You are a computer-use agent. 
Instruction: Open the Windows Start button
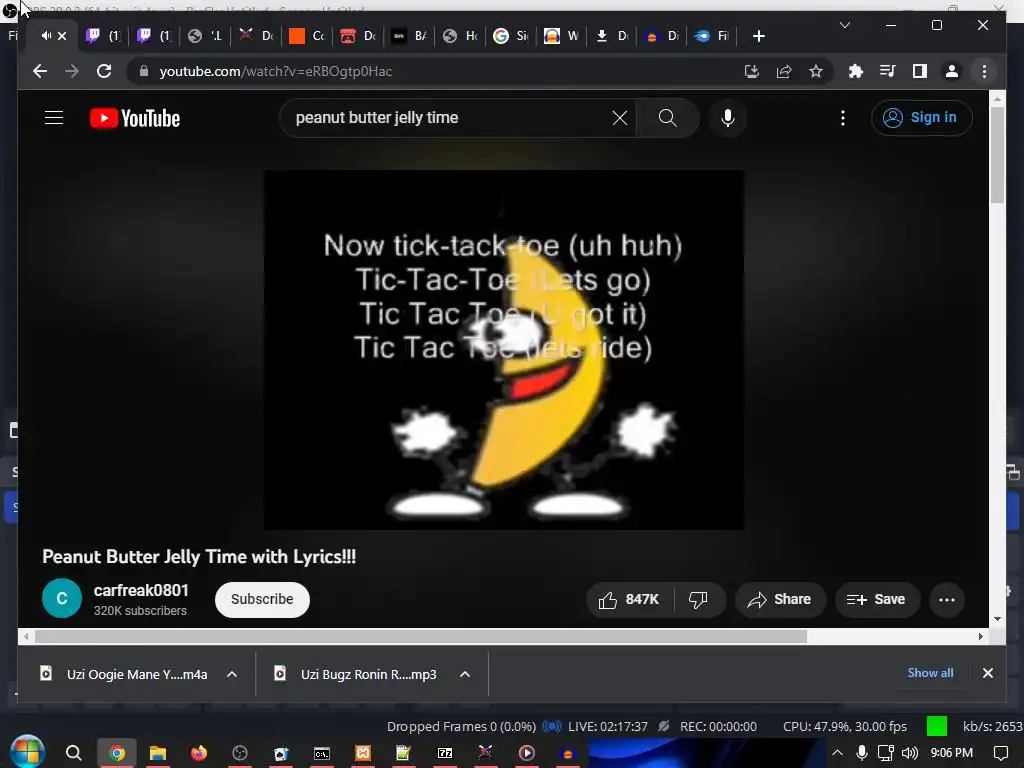pyautogui.click(x=27, y=752)
